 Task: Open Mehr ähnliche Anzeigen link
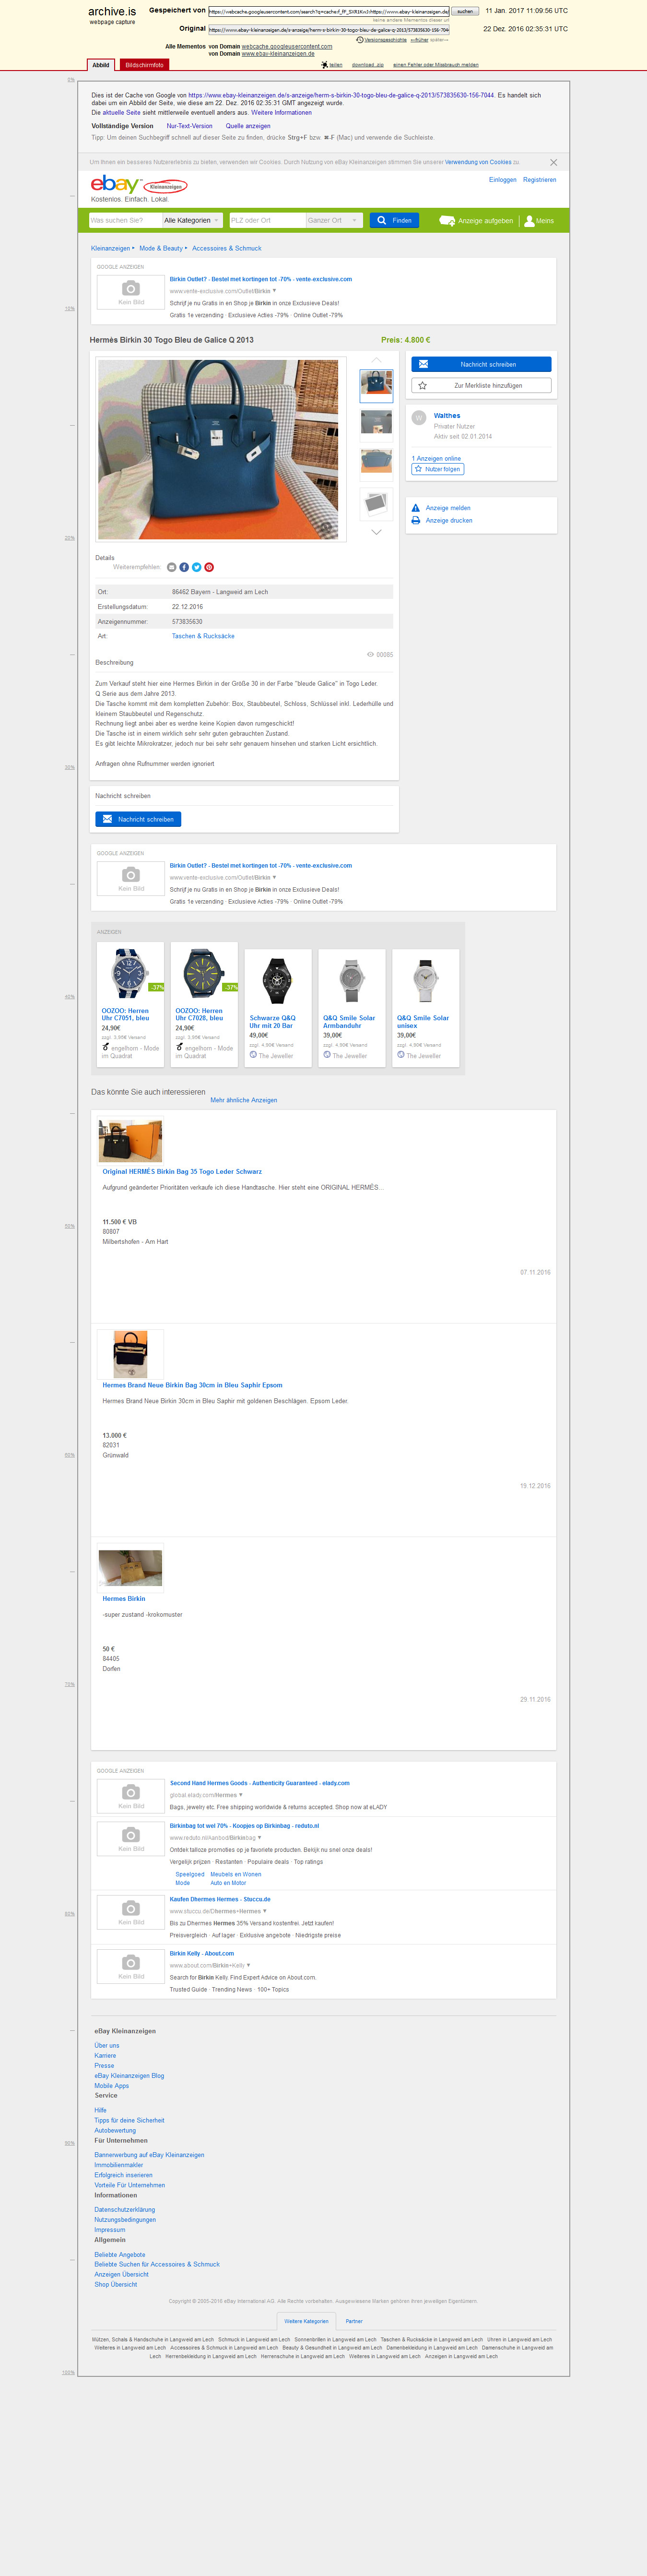(244, 1100)
